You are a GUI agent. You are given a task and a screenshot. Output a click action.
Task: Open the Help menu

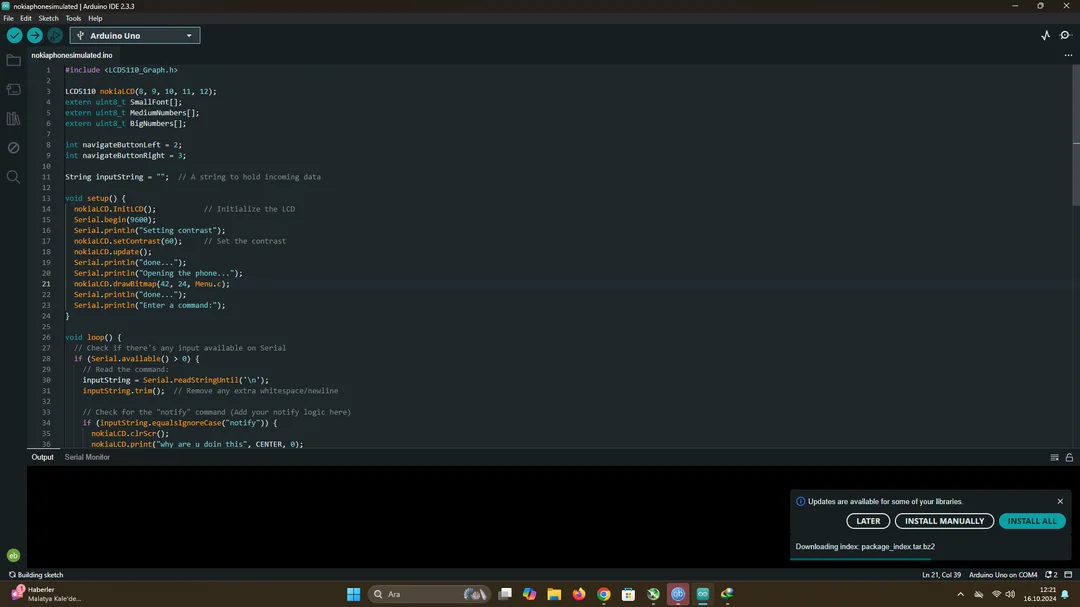coord(95,19)
